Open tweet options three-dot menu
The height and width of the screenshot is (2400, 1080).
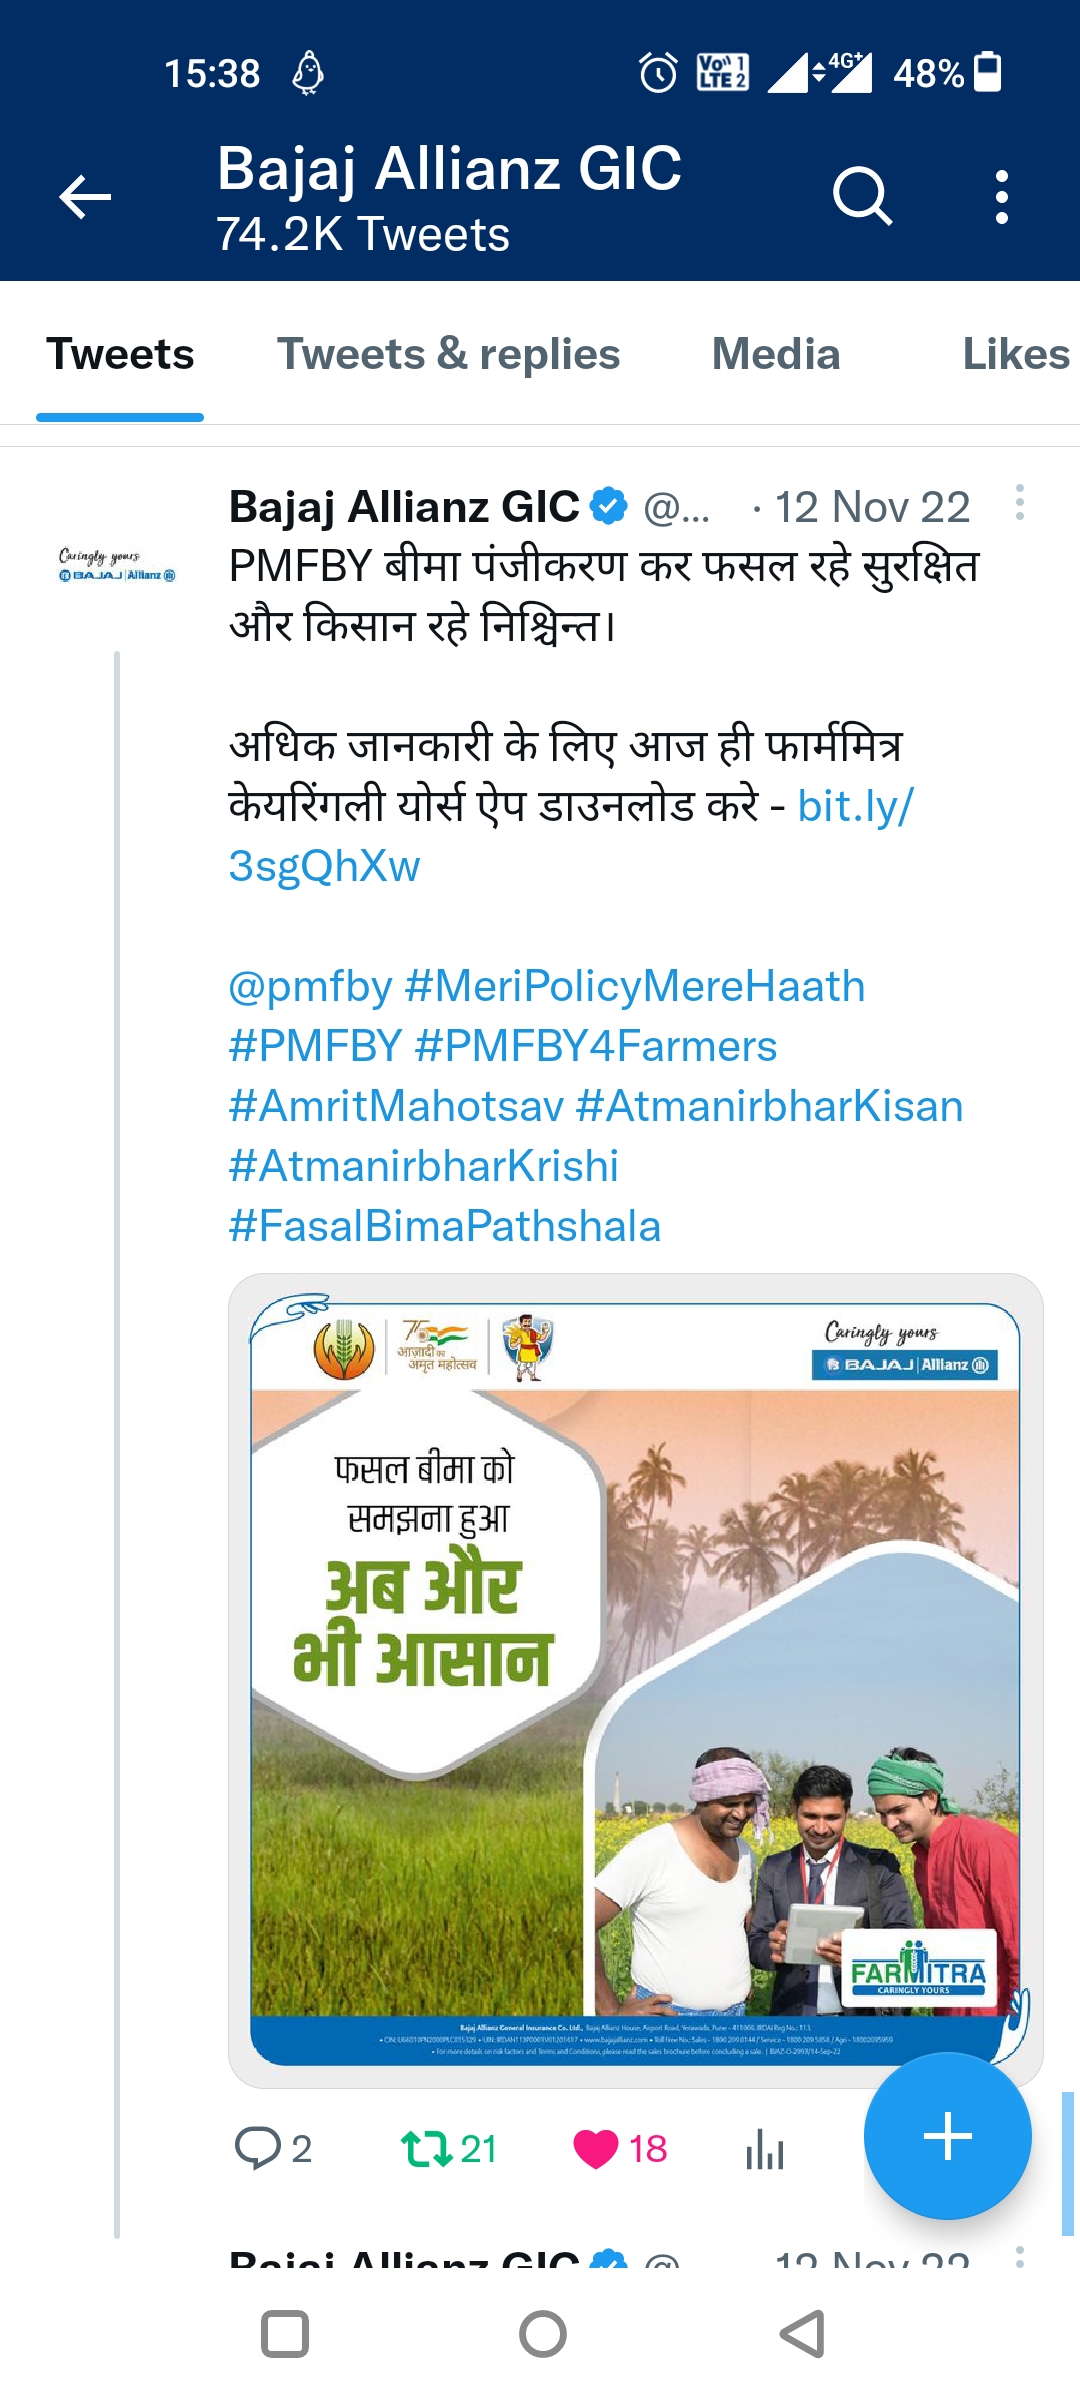tap(1019, 503)
